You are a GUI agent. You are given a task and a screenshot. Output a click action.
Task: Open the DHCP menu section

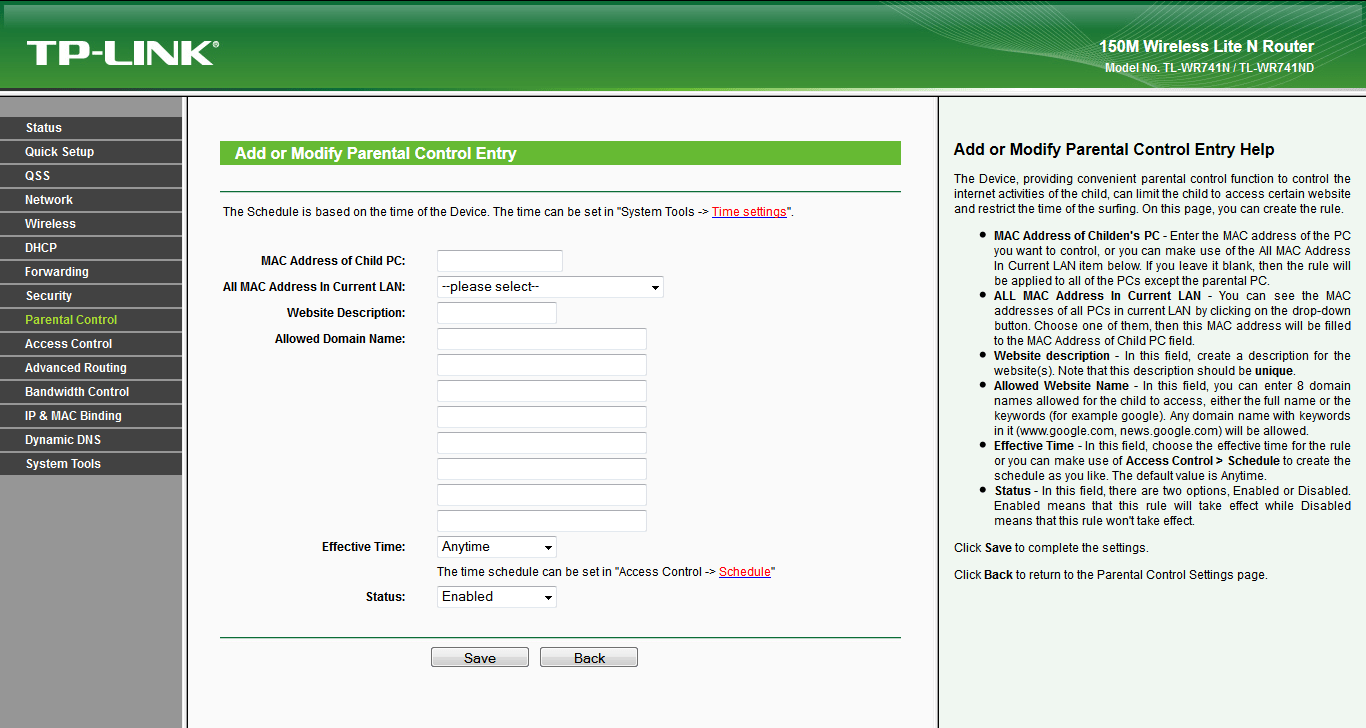[41, 248]
